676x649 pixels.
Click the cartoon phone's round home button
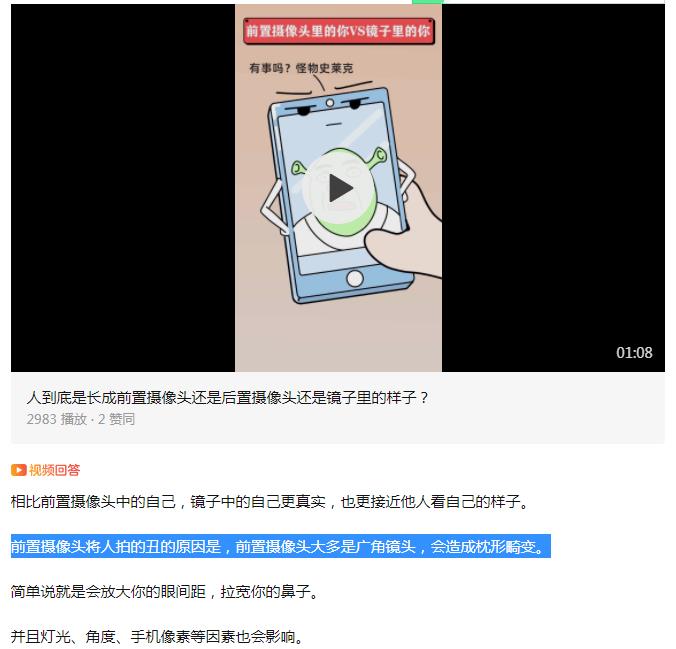(354, 279)
